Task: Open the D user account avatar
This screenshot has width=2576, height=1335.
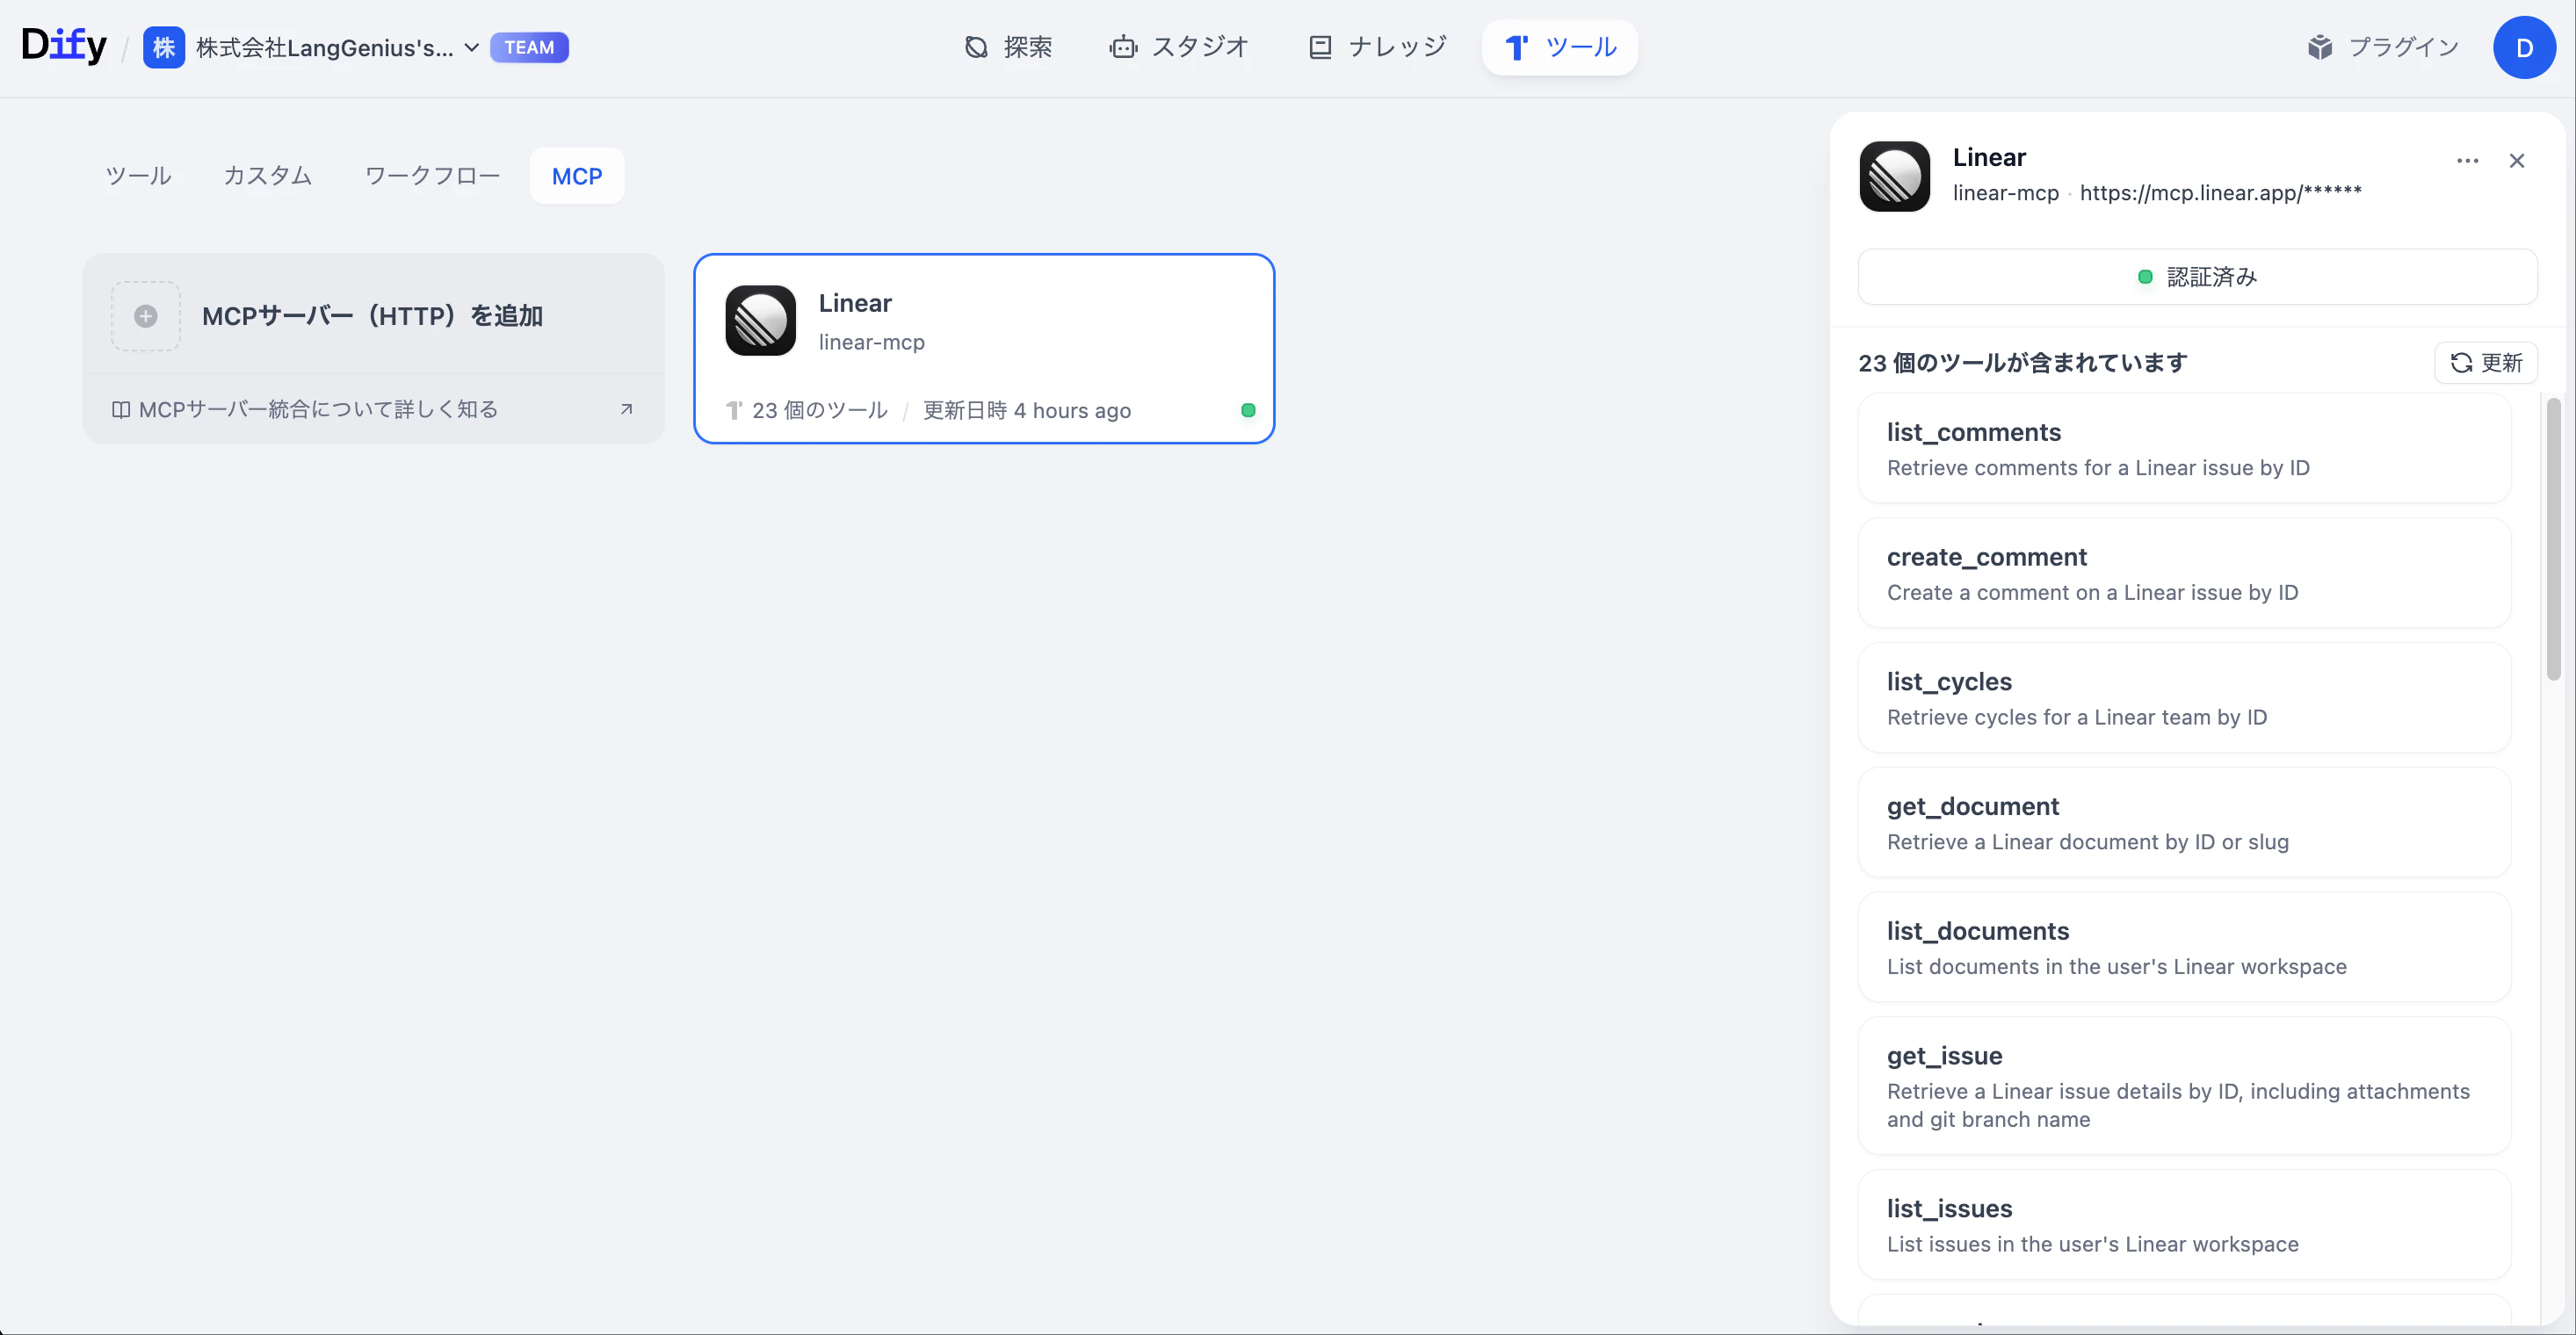Action: tap(2524, 47)
